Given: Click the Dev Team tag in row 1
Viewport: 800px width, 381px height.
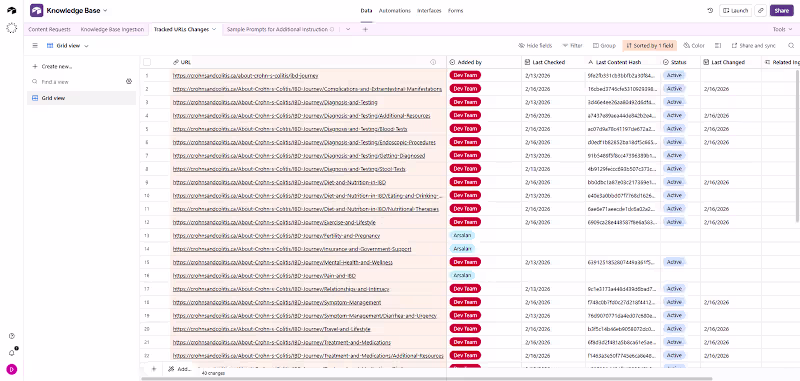Looking at the screenshot, I should [x=465, y=75].
